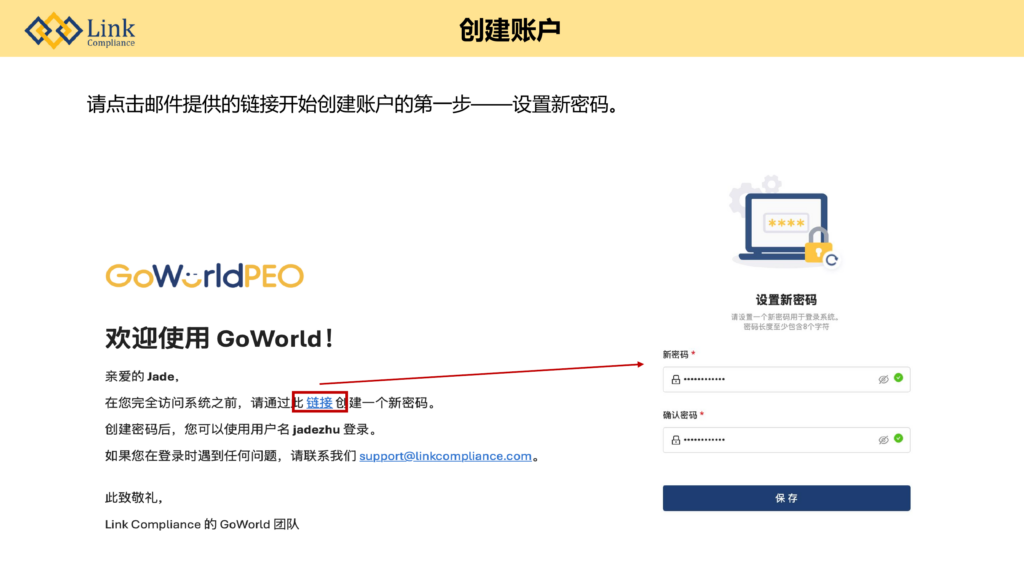Click green checkmark in 确认密码 field
1024x576 pixels.
(x=898, y=439)
